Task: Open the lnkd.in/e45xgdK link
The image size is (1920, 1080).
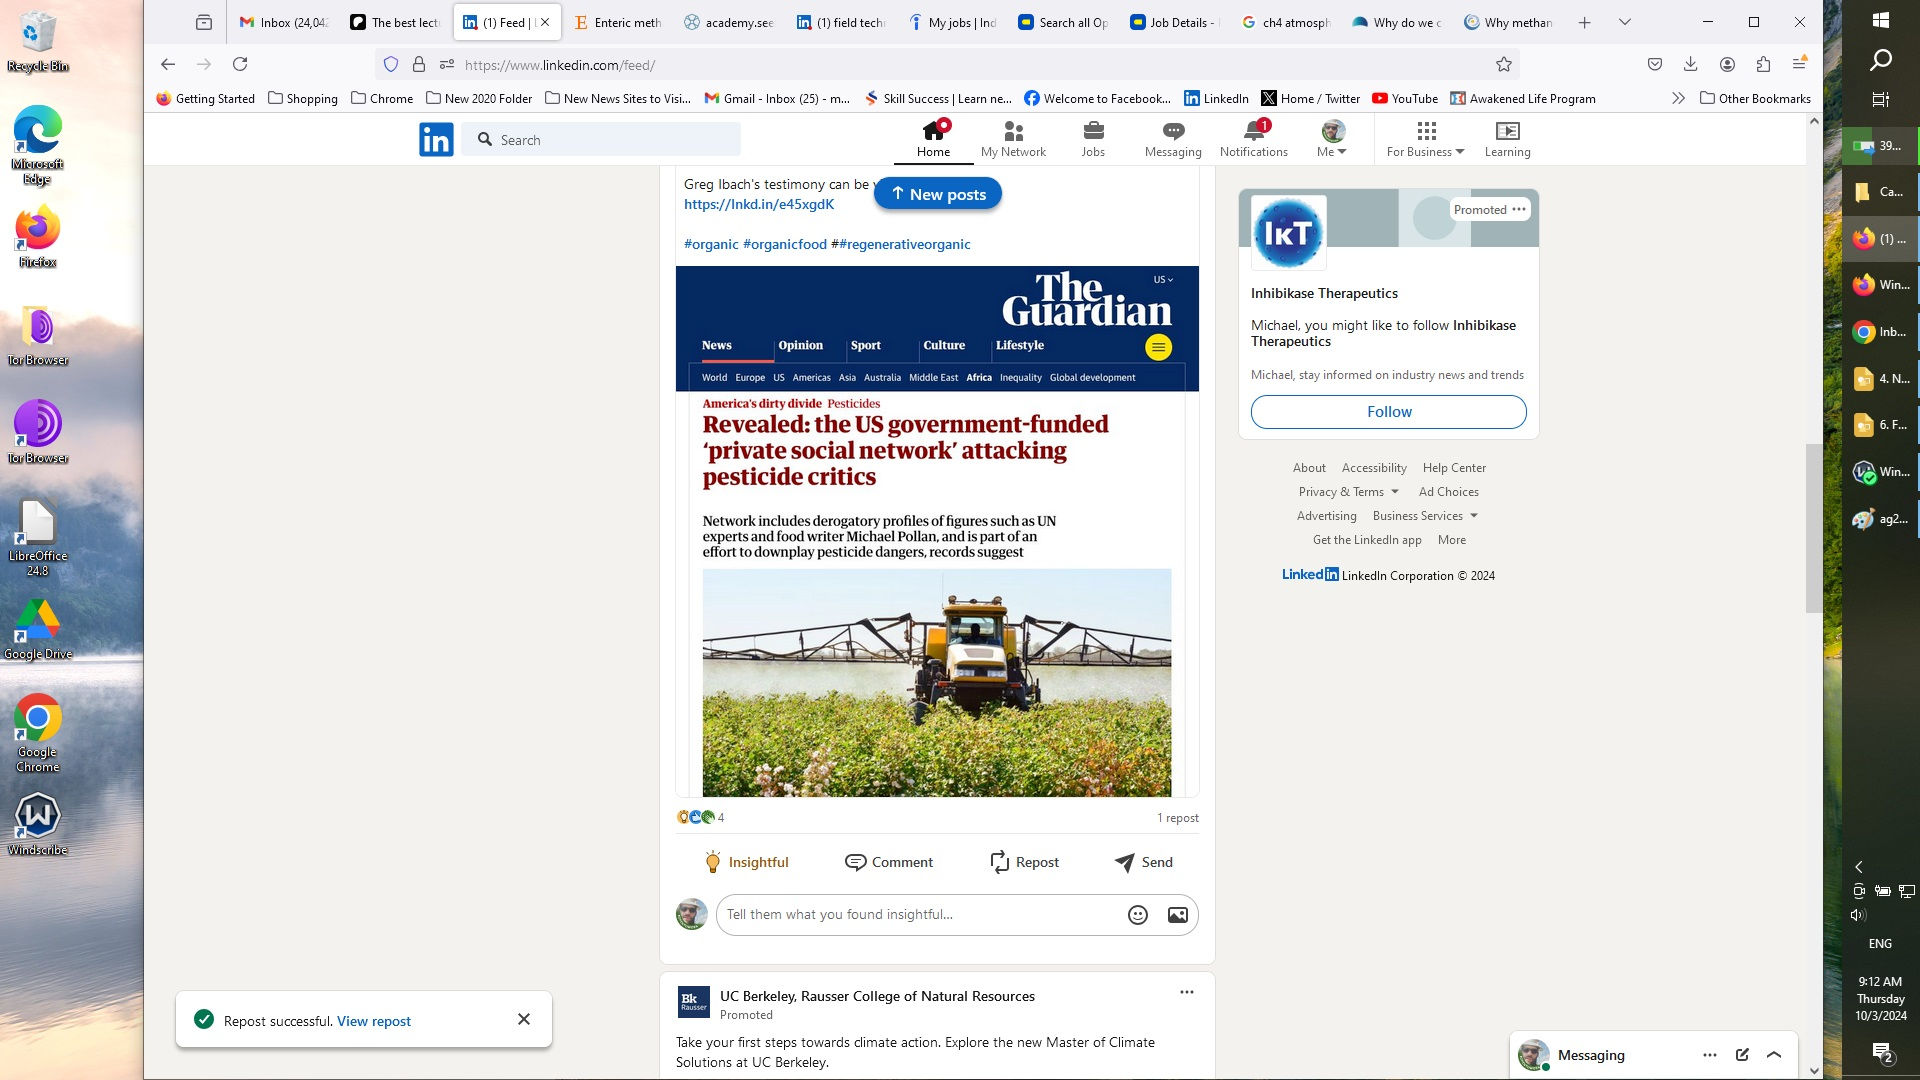Action: point(759,204)
